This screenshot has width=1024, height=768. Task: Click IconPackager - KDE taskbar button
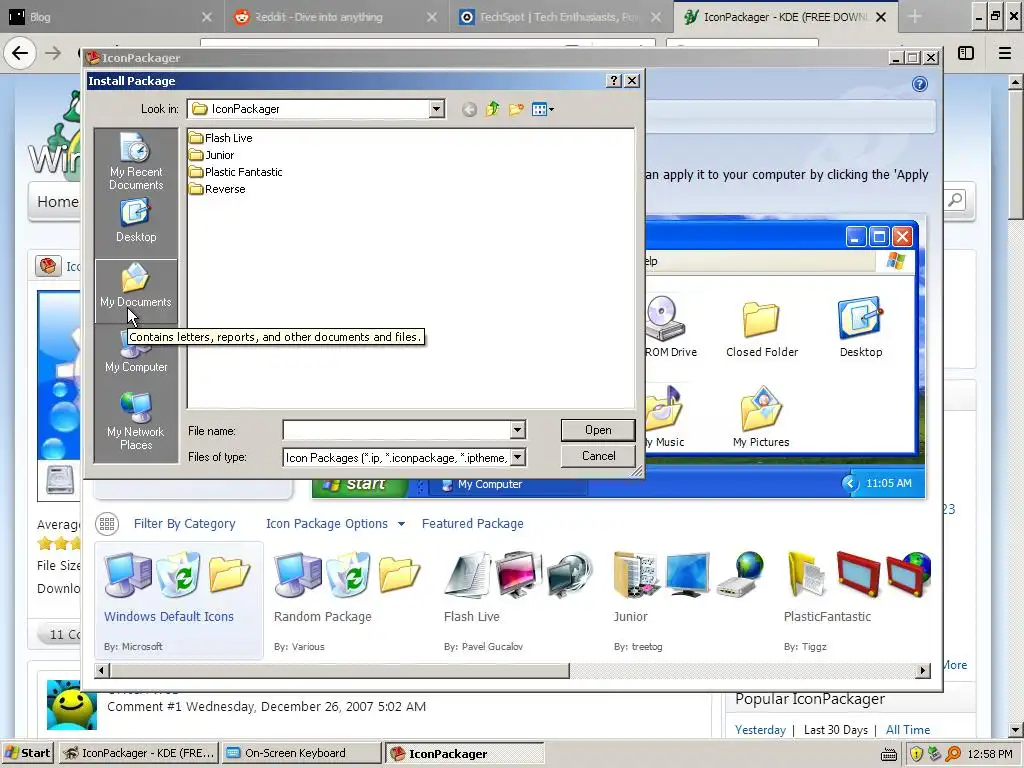pos(139,753)
